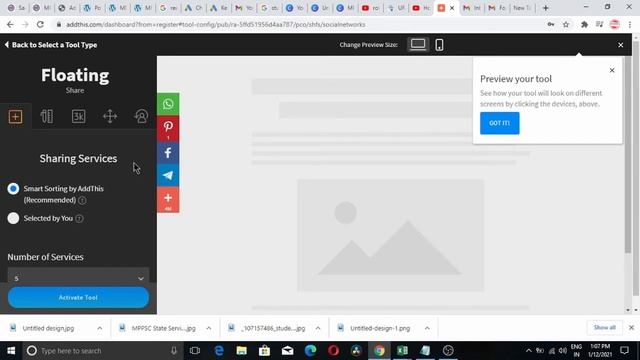This screenshot has width=640, height=360.
Task: Open Task View on the taskbar
Action: pyautogui.click(x=195, y=351)
